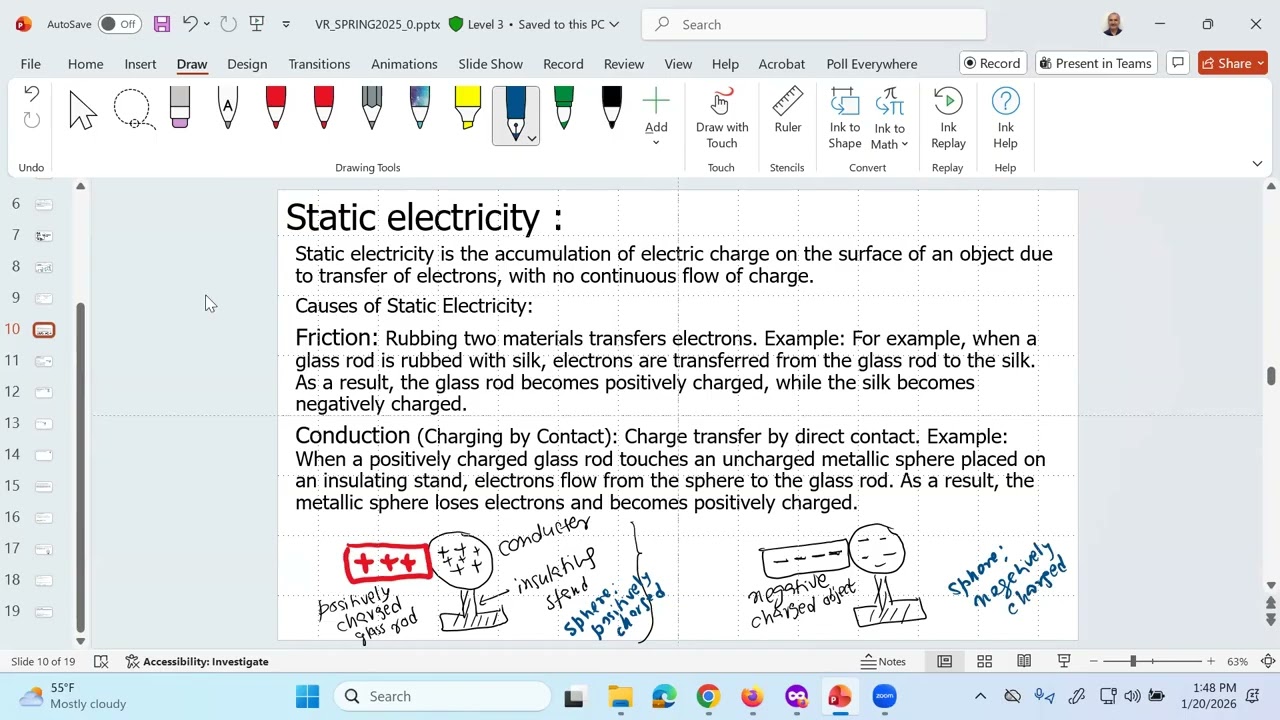The height and width of the screenshot is (720, 1280).
Task: Pick the galaxy-colored pen
Action: [420, 108]
